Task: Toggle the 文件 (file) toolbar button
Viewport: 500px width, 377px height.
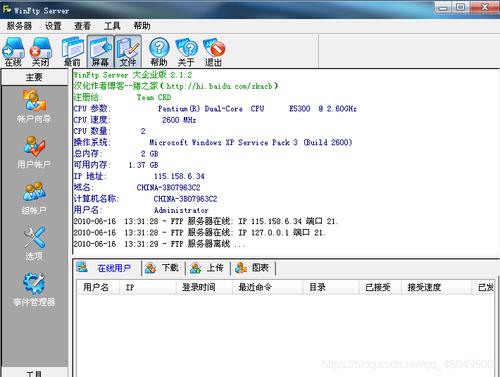Action: click(128, 51)
